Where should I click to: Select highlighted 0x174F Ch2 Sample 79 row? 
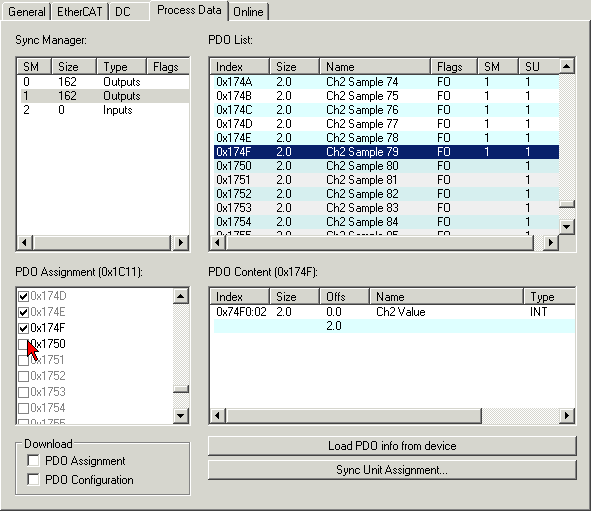[386, 152]
